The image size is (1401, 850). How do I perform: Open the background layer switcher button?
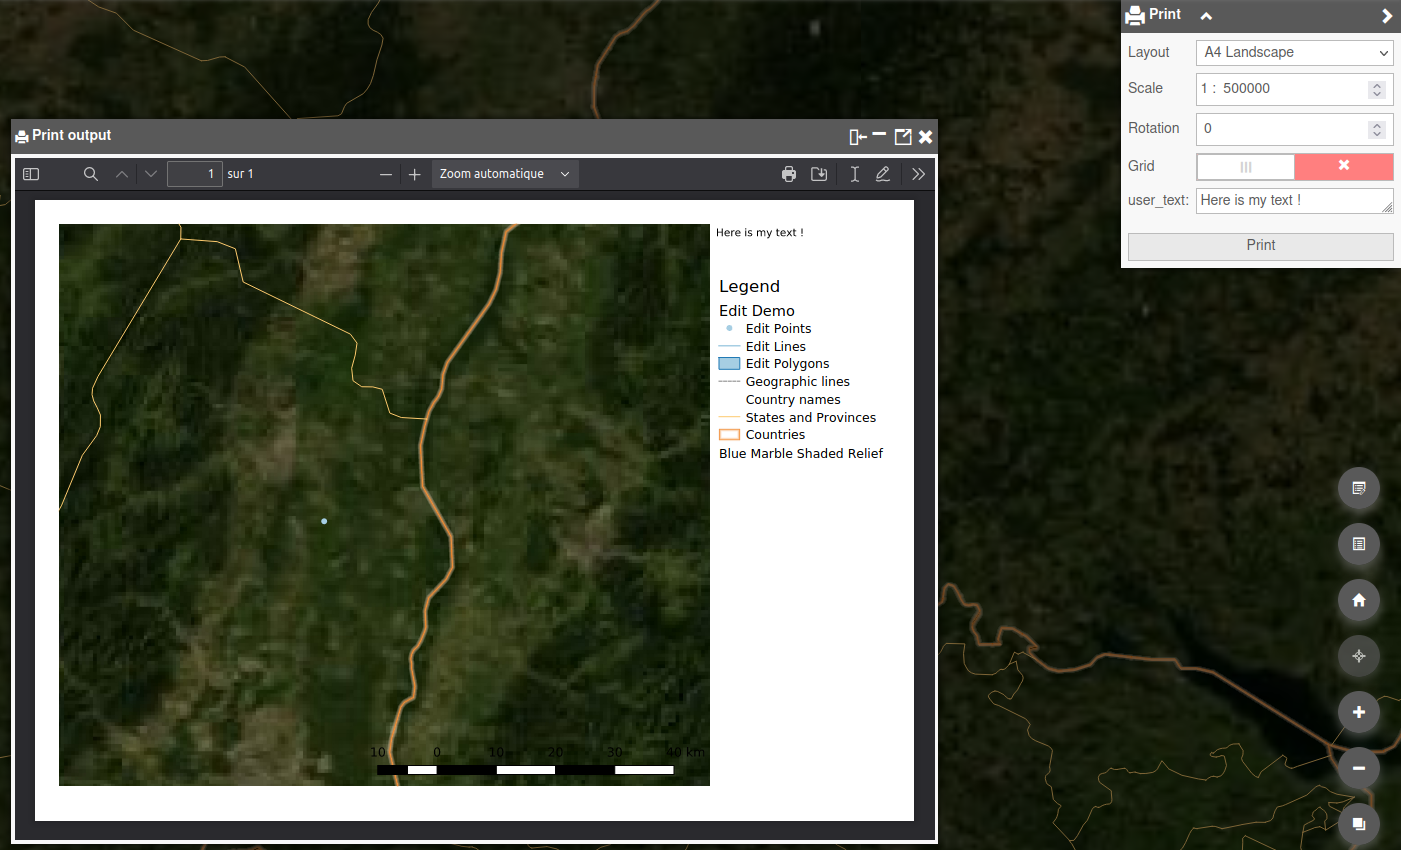(1358, 824)
